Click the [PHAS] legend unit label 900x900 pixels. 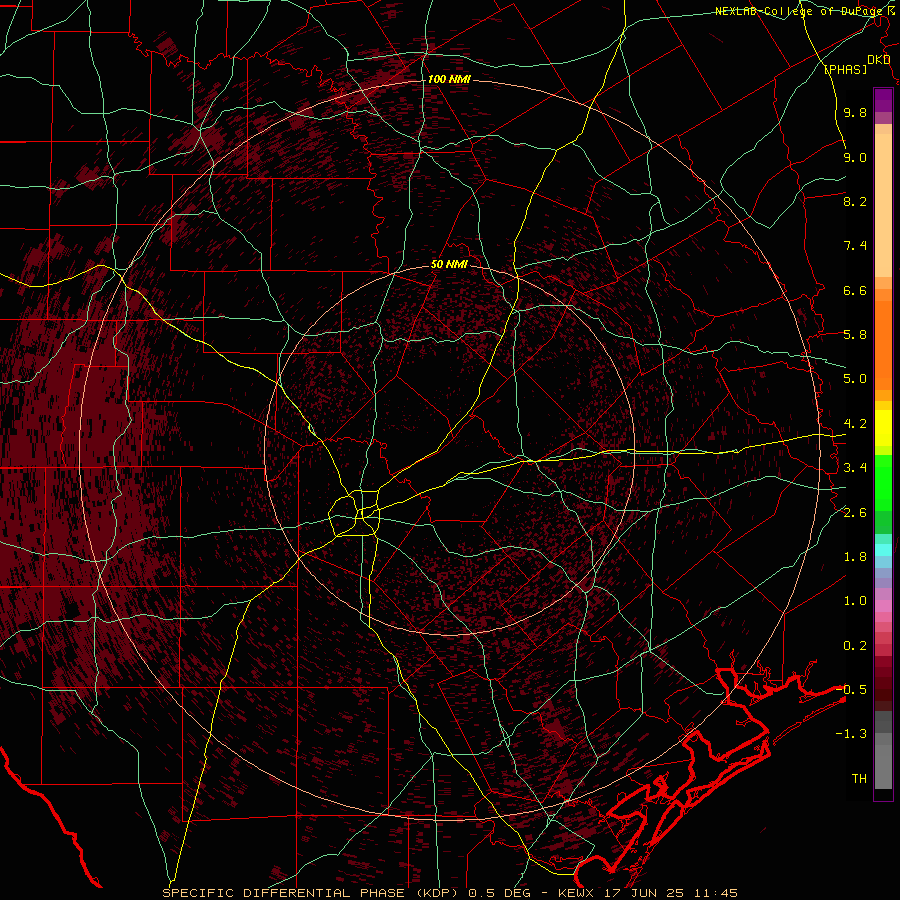pos(845,70)
